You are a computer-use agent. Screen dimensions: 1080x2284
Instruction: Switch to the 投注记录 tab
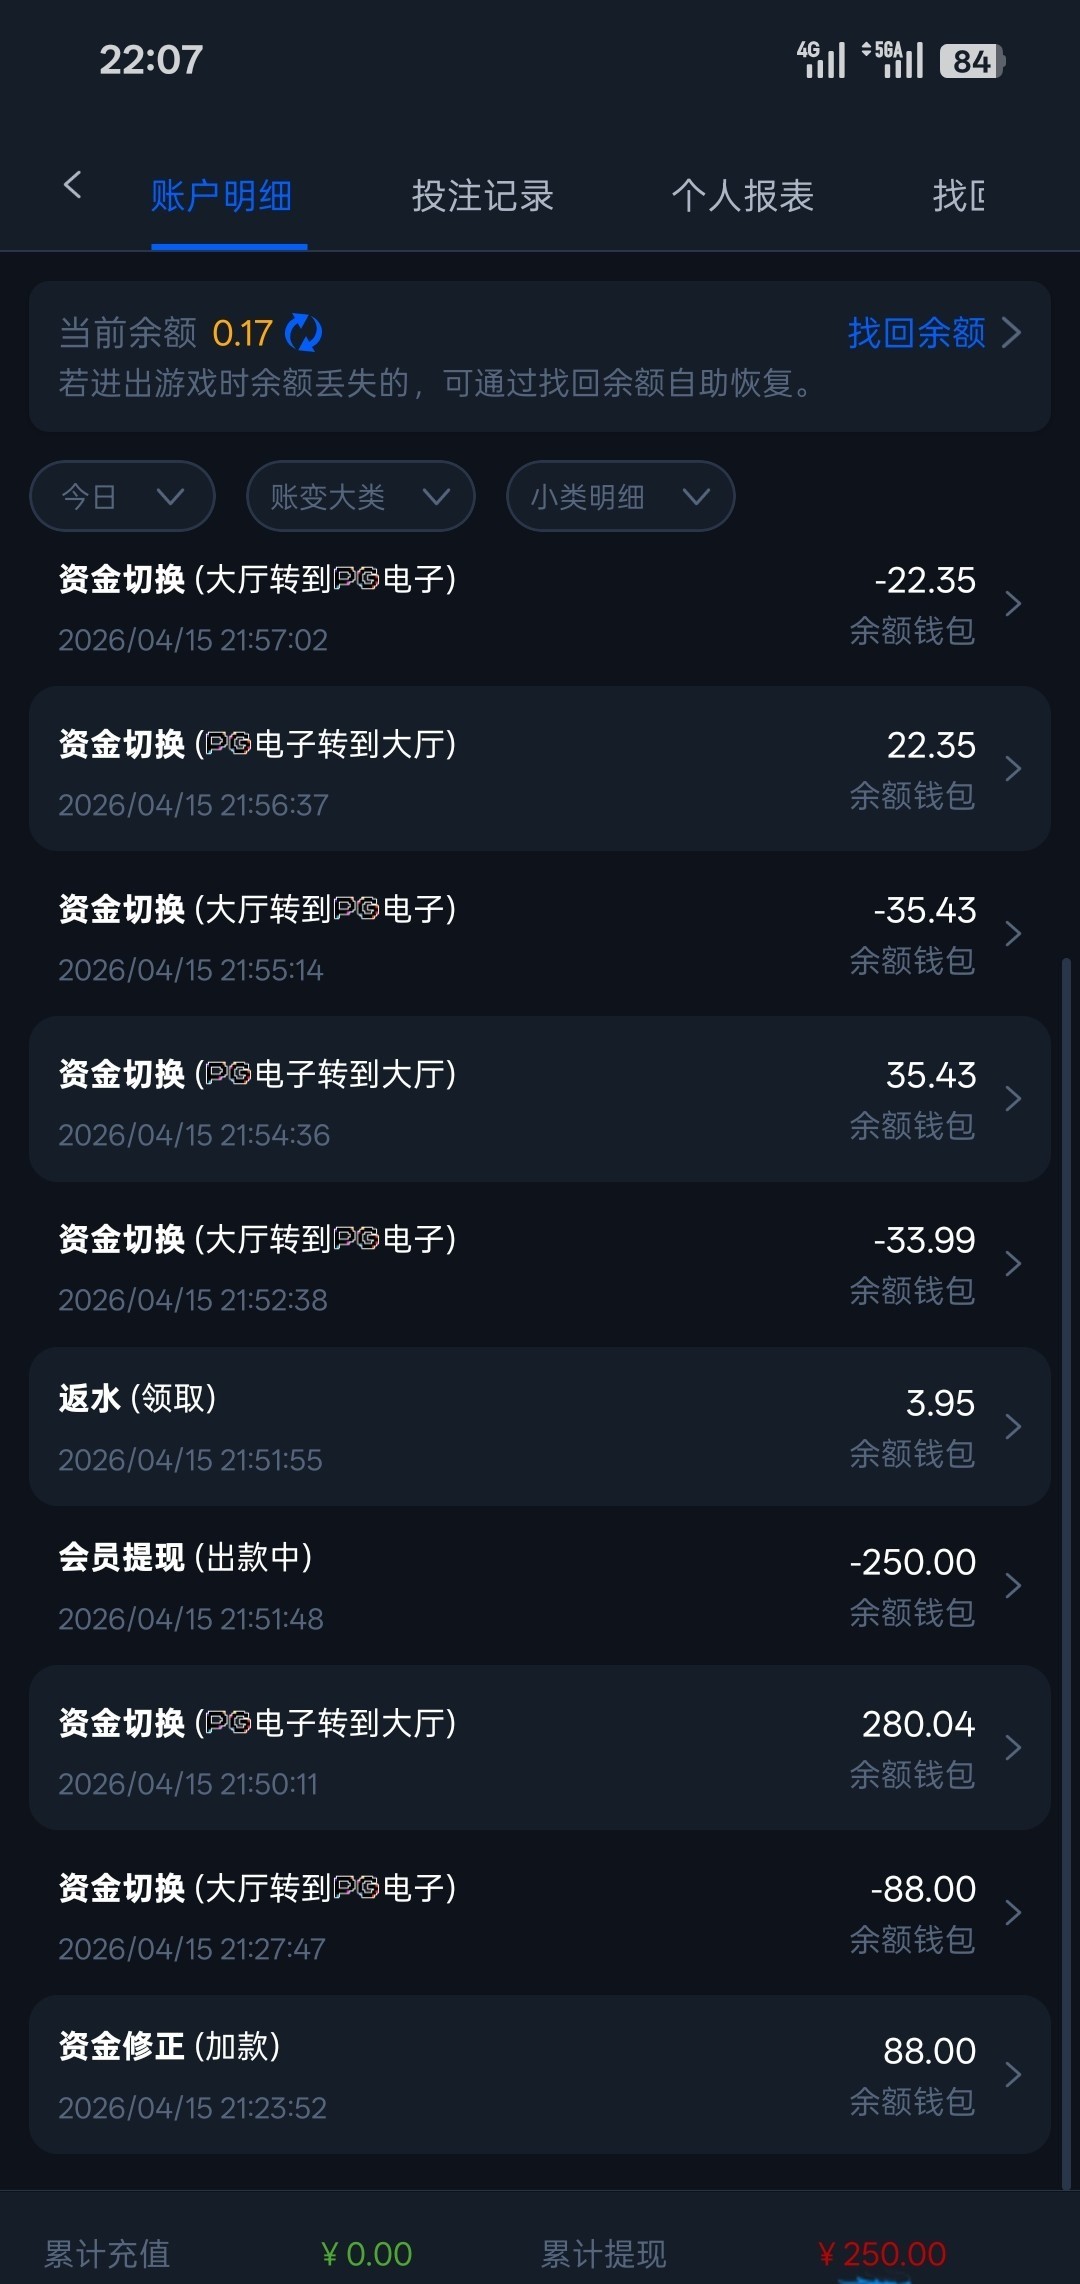(482, 196)
